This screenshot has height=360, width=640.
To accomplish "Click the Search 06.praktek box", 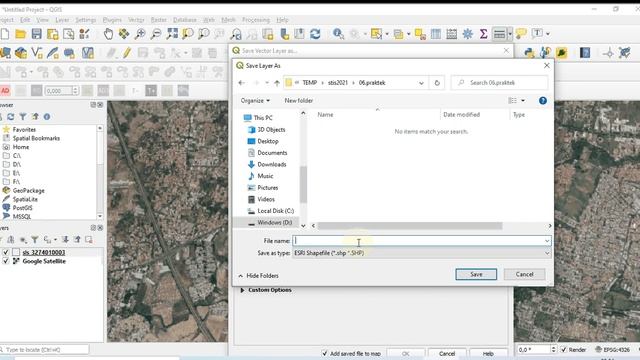I will pos(499,83).
